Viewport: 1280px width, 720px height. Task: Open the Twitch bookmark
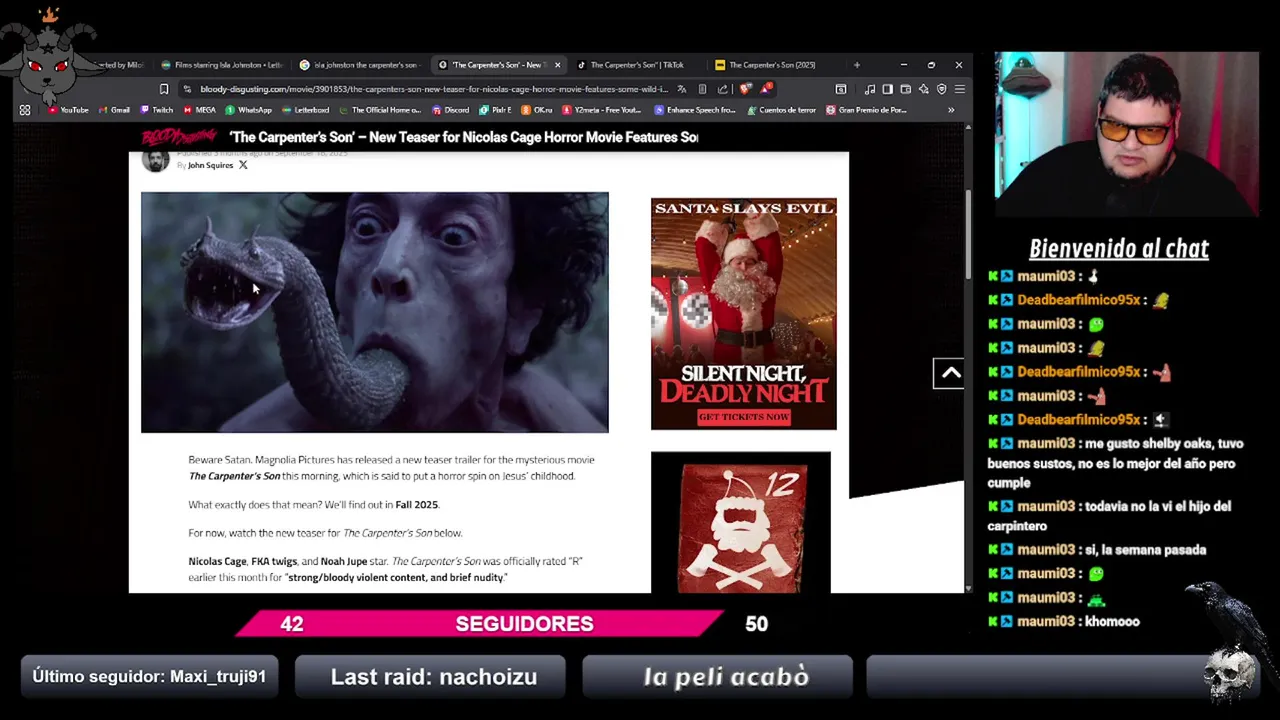click(x=156, y=110)
